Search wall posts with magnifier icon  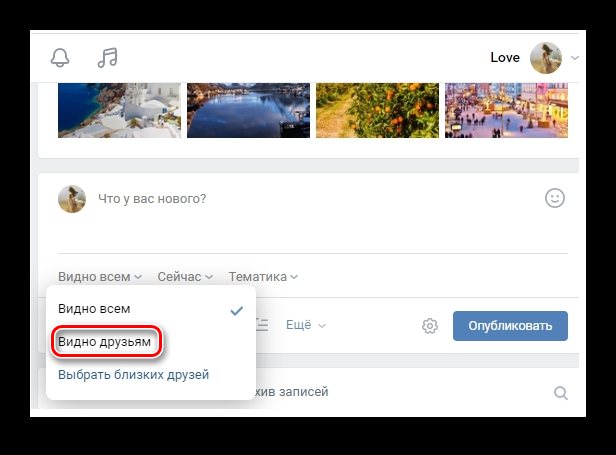[561, 393]
